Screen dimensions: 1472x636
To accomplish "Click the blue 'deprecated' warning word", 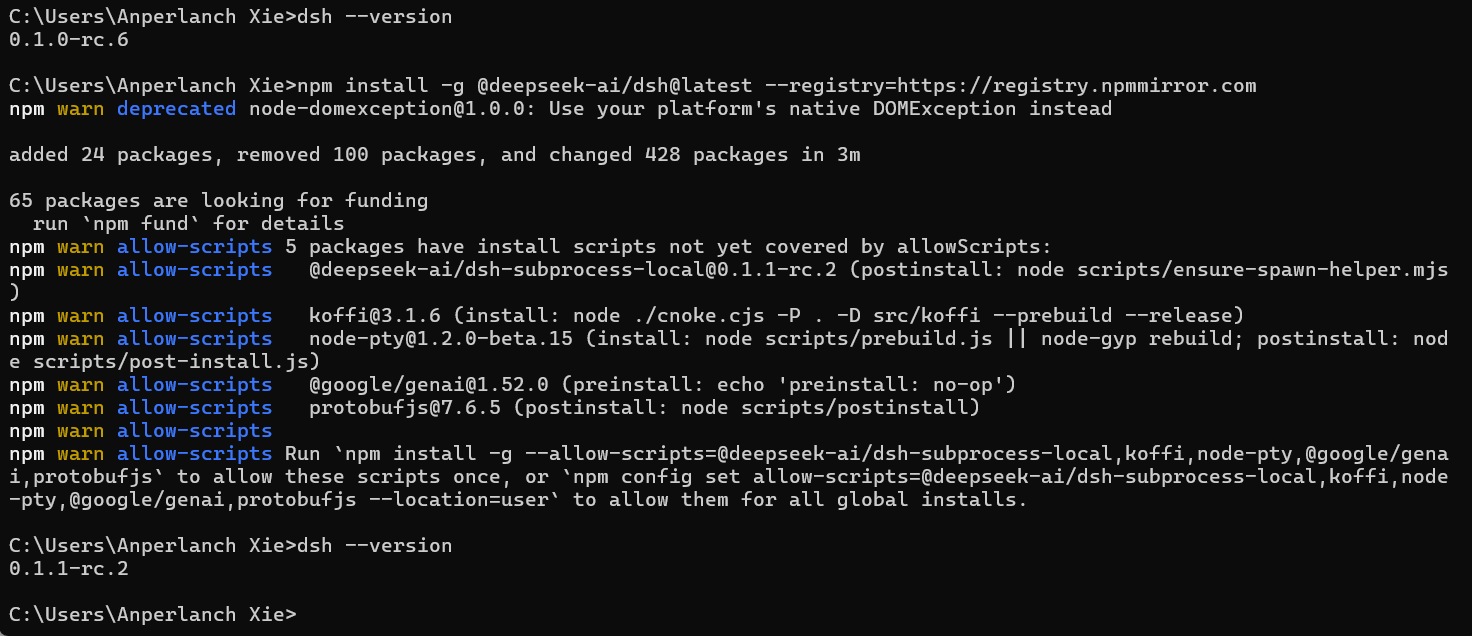I will click(177, 109).
